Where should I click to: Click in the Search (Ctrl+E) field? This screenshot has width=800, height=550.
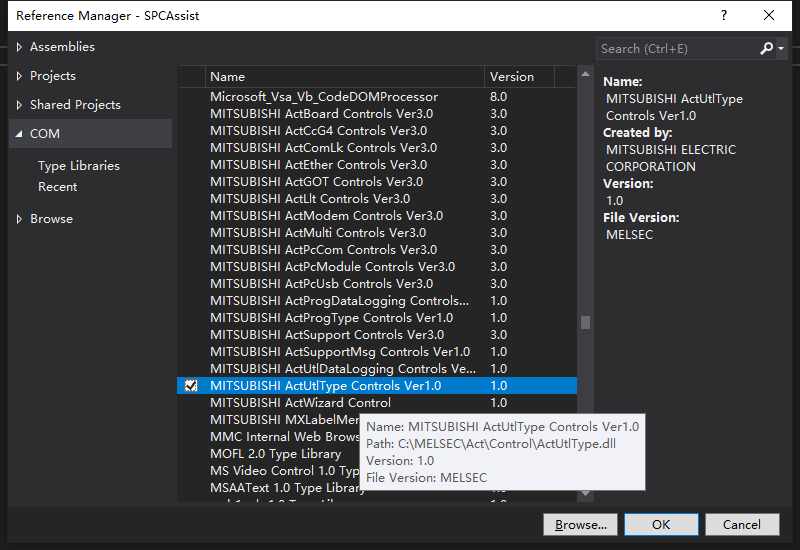click(675, 48)
